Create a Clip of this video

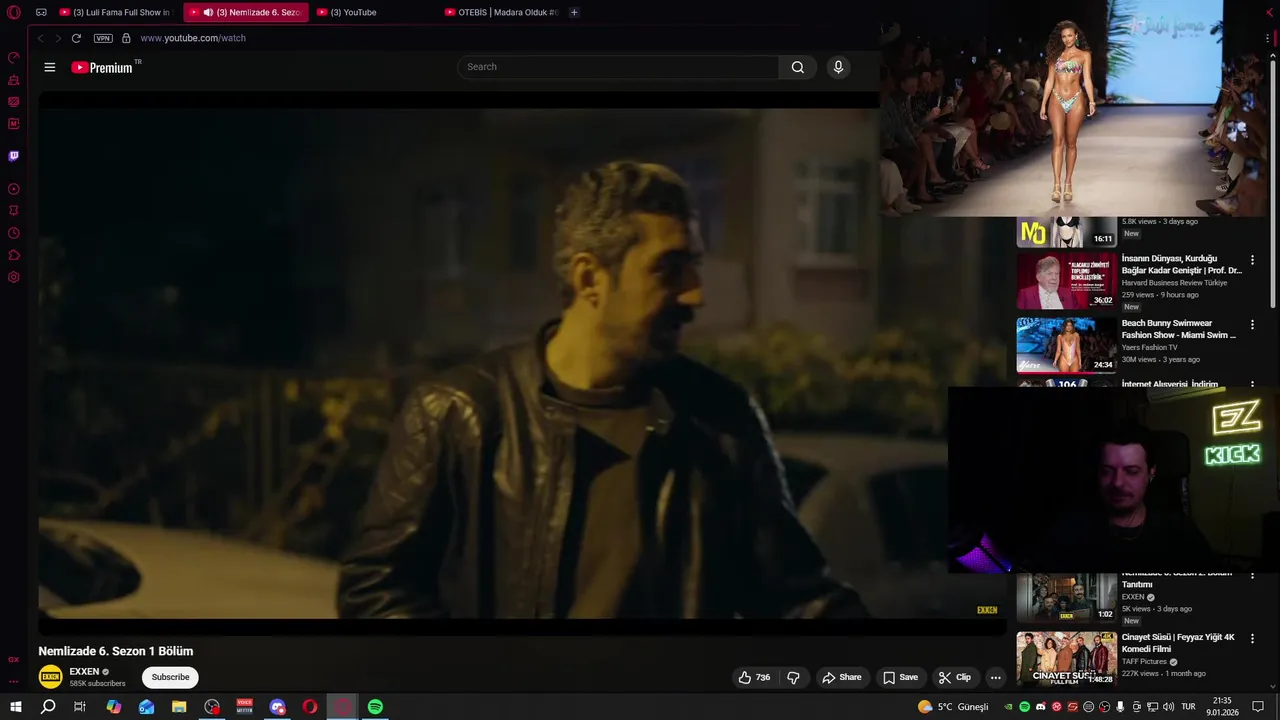(954, 677)
